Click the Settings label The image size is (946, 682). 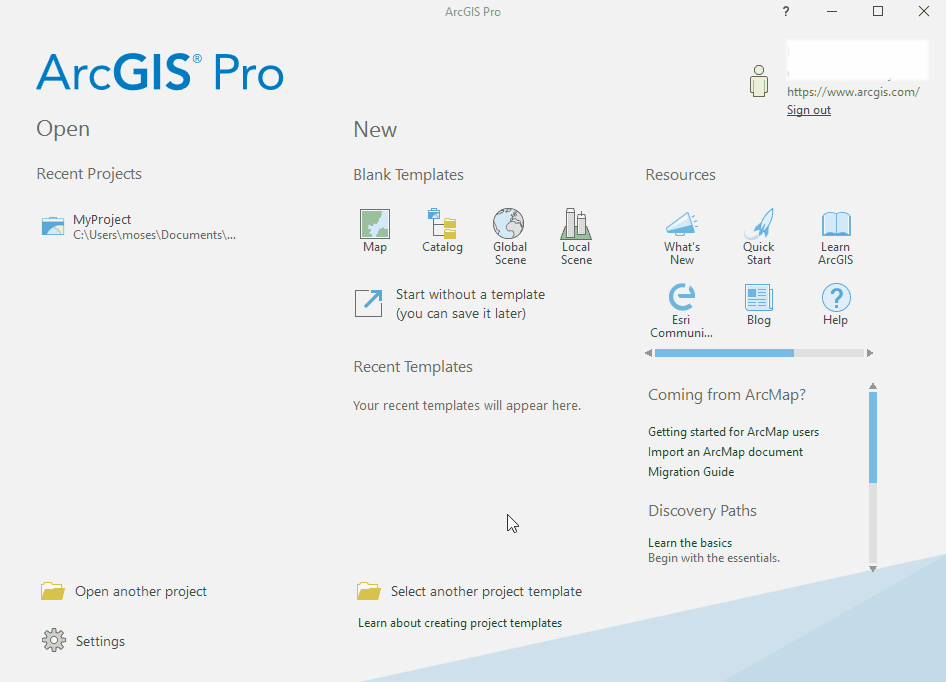[100, 641]
